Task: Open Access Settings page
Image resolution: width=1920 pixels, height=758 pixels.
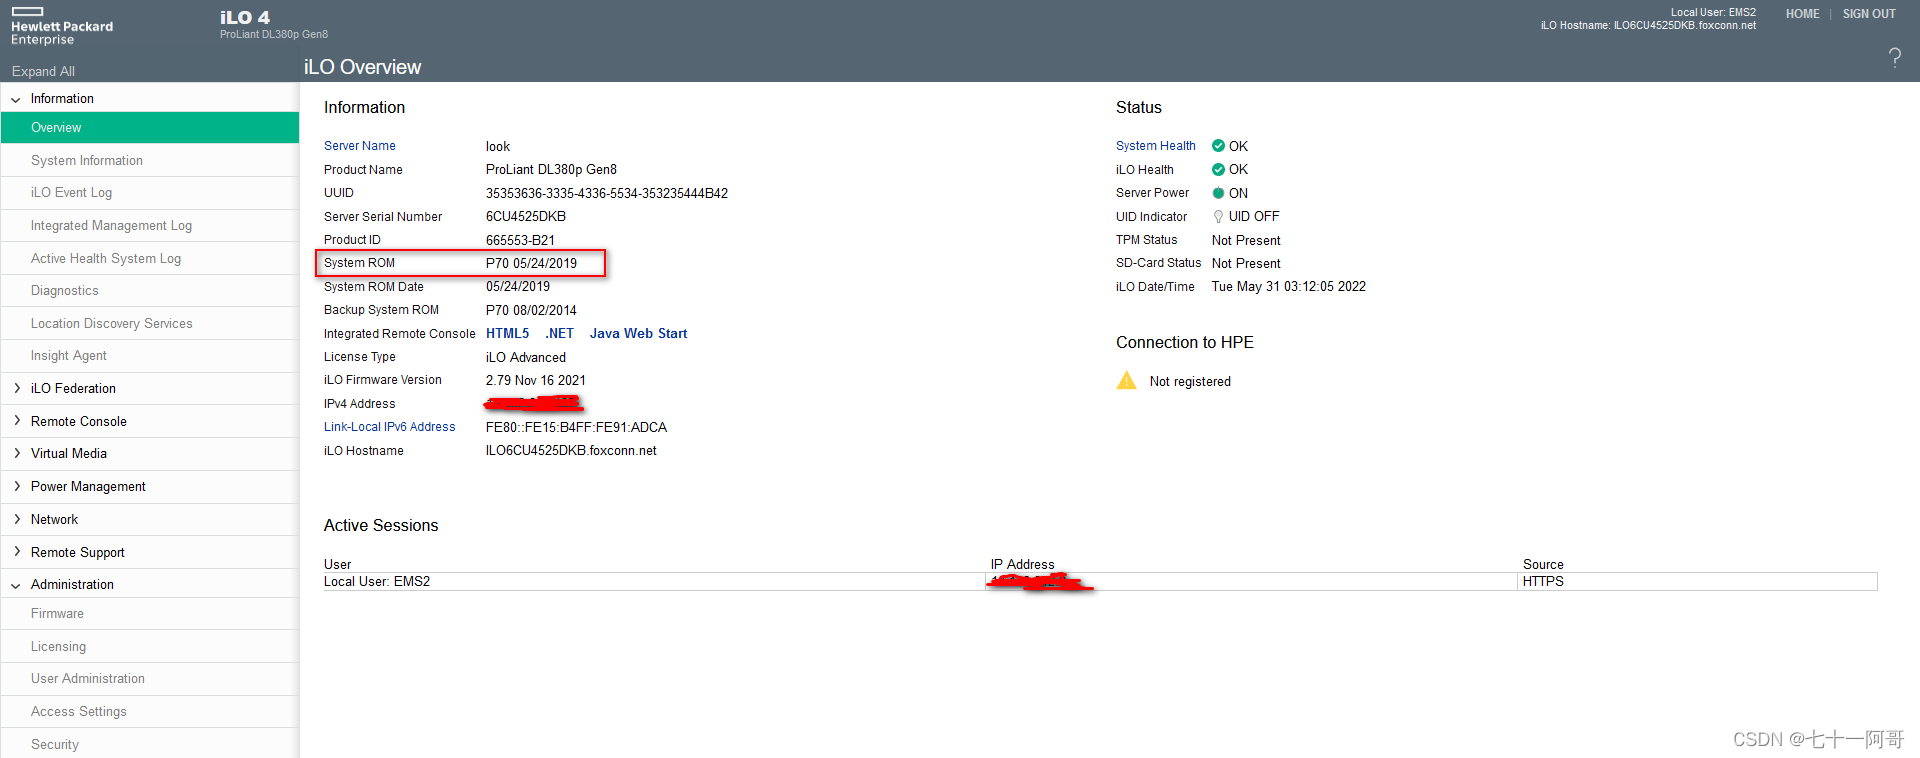Action: click(x=150, y=712)
